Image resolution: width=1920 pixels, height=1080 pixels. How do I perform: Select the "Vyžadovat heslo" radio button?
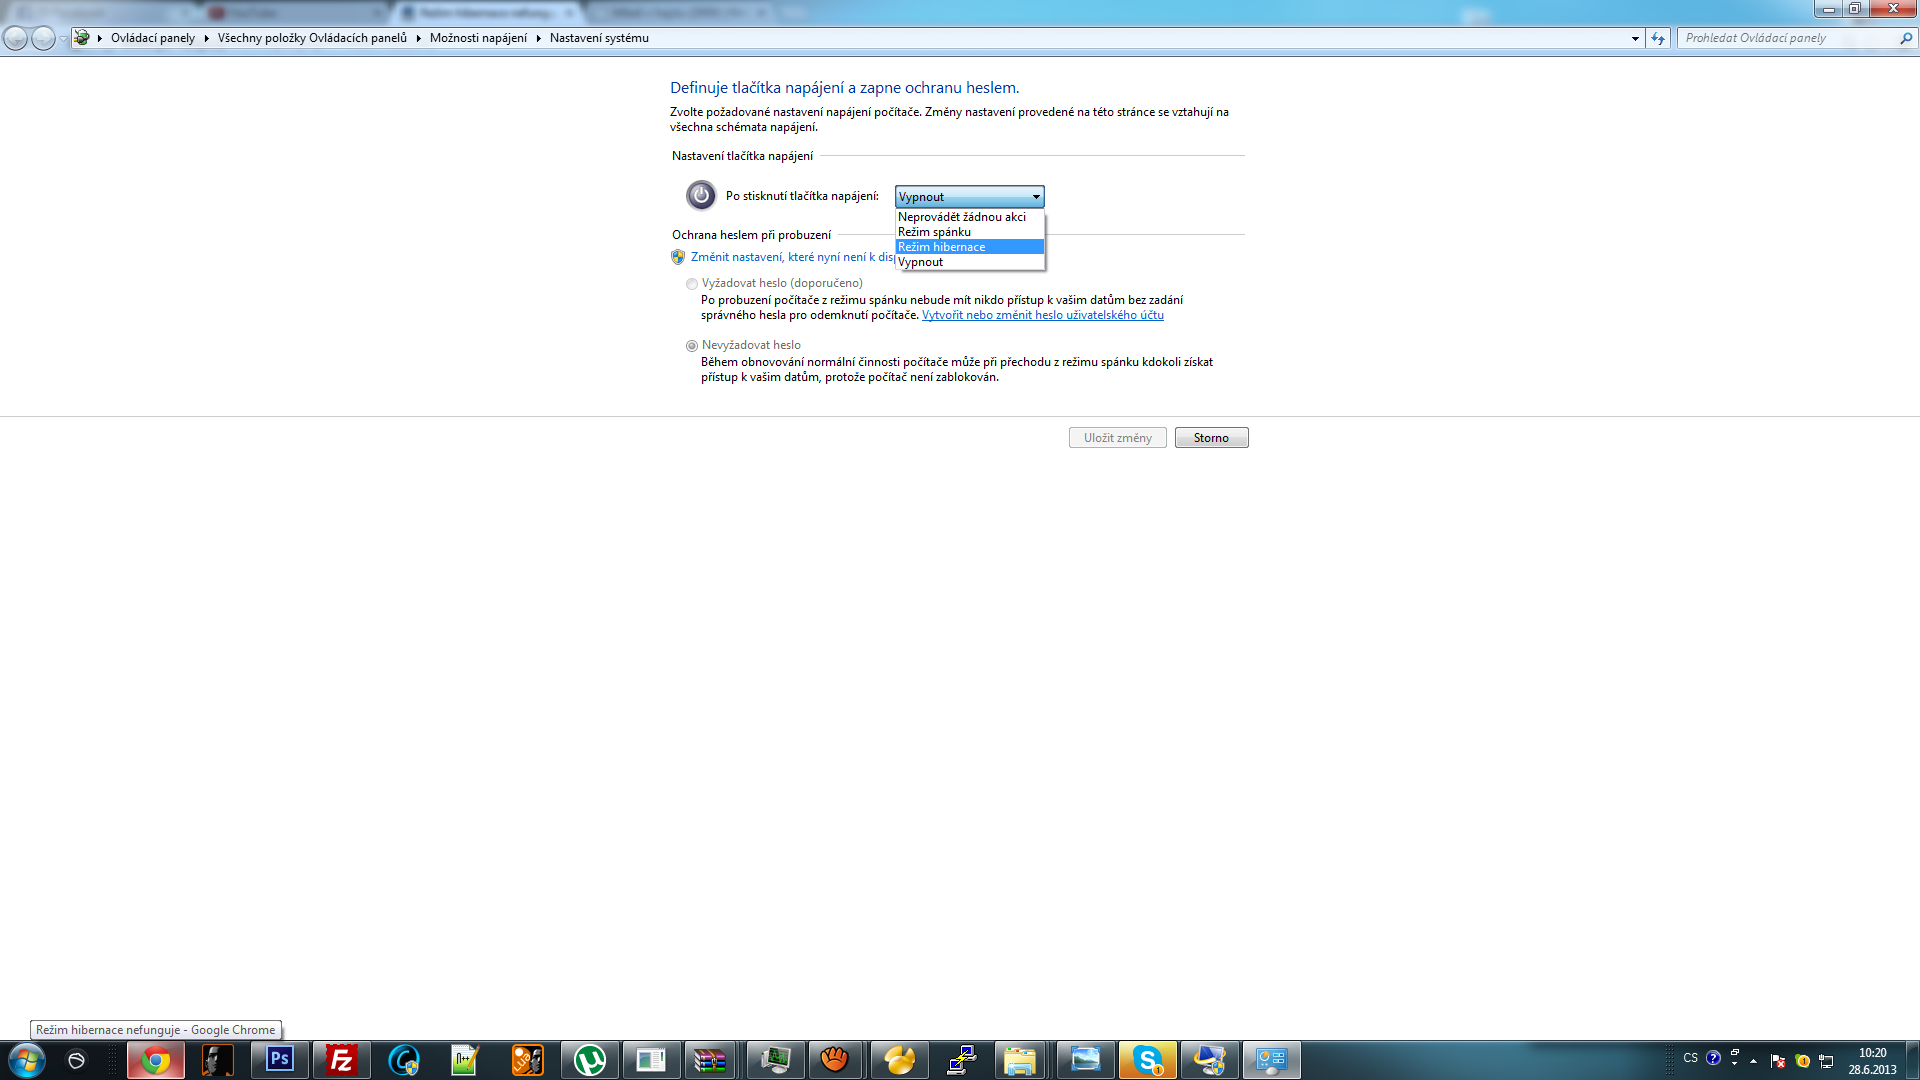pyautogui.click(x=691, y=284)
